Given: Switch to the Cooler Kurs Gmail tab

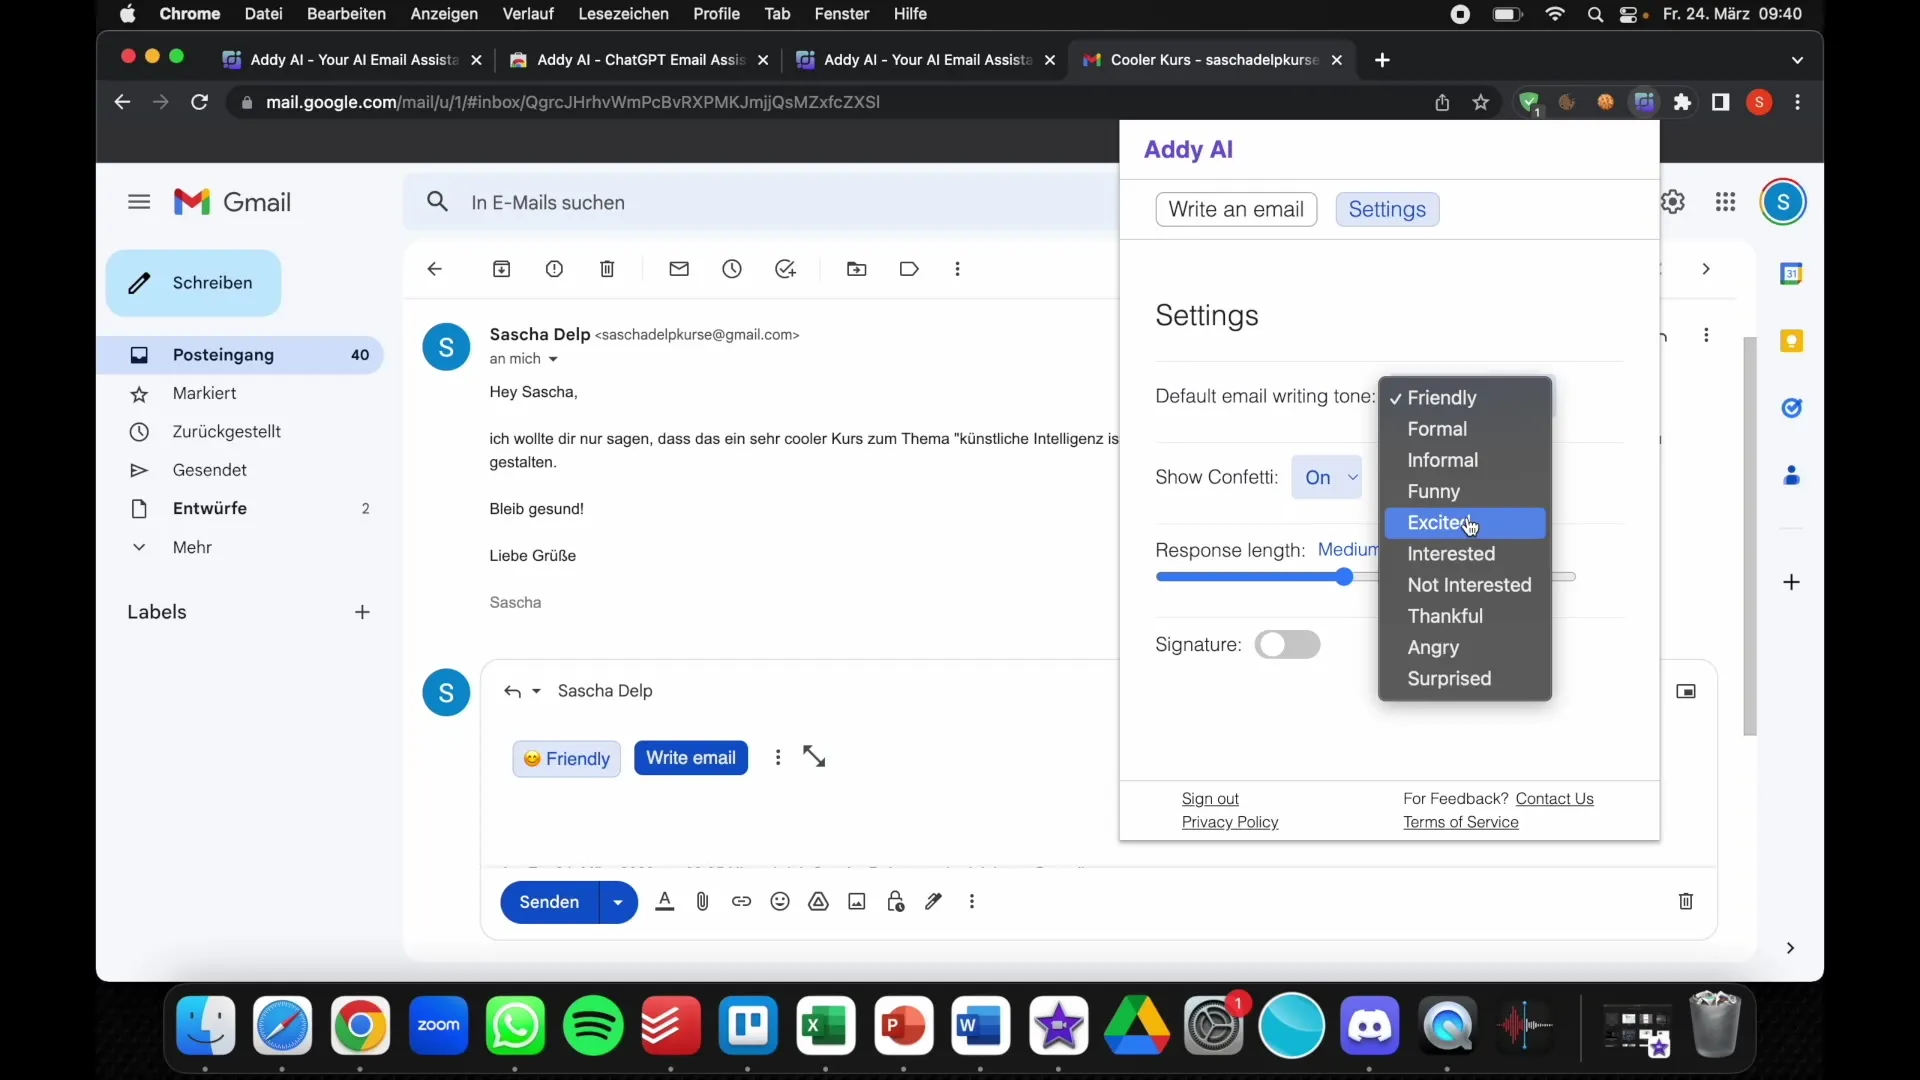Looking at the screenshot, I should (1212, 60).
